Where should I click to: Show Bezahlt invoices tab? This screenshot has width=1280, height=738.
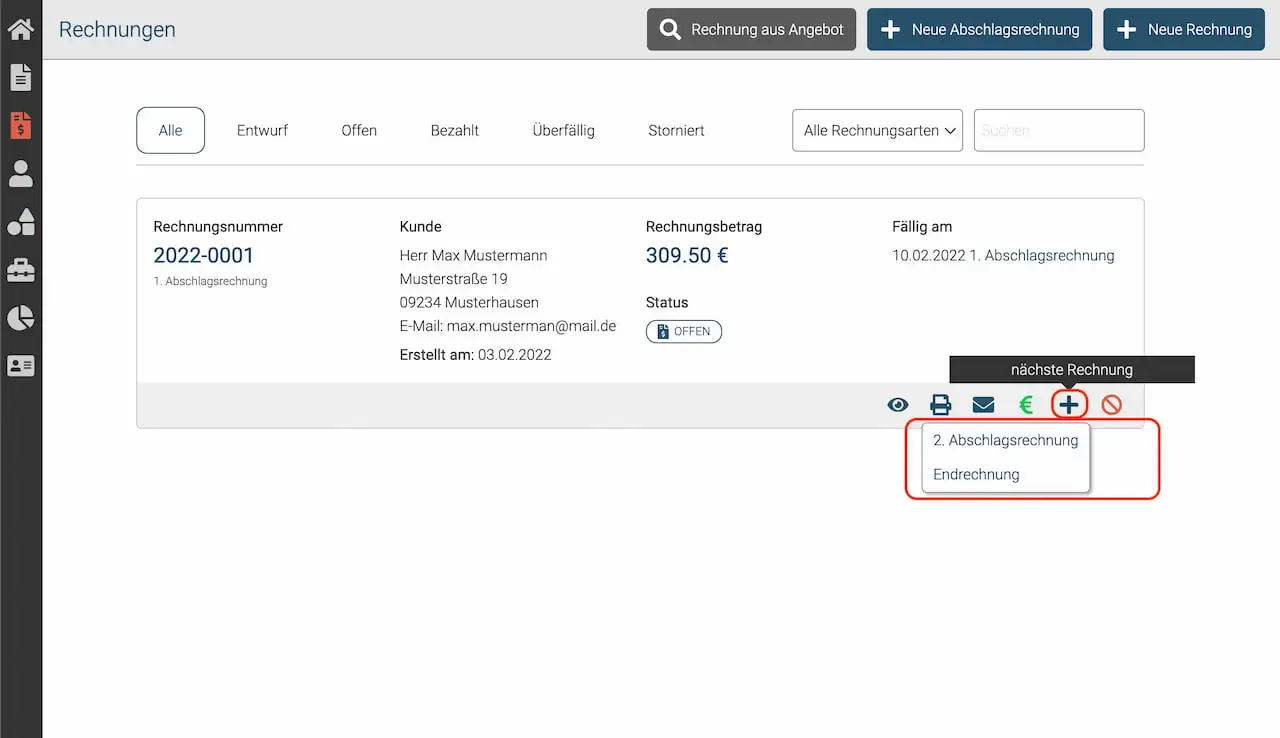[455, 130]
